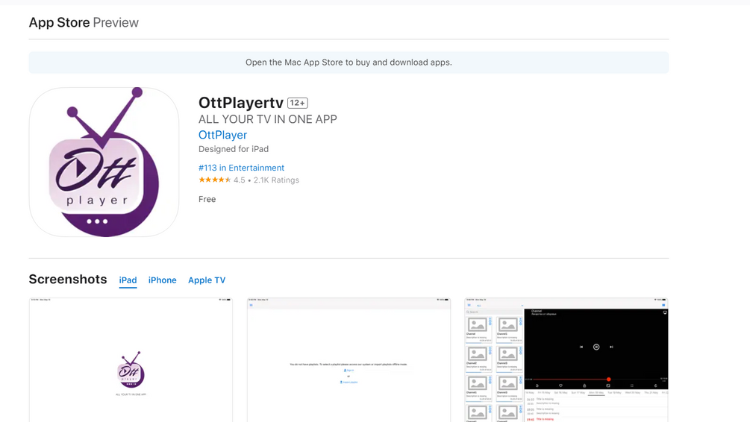Image resolution: width=750 pixels, height=422 pixels.
Task: Click the 'Free' price label
Action: (x=207, y=199)
